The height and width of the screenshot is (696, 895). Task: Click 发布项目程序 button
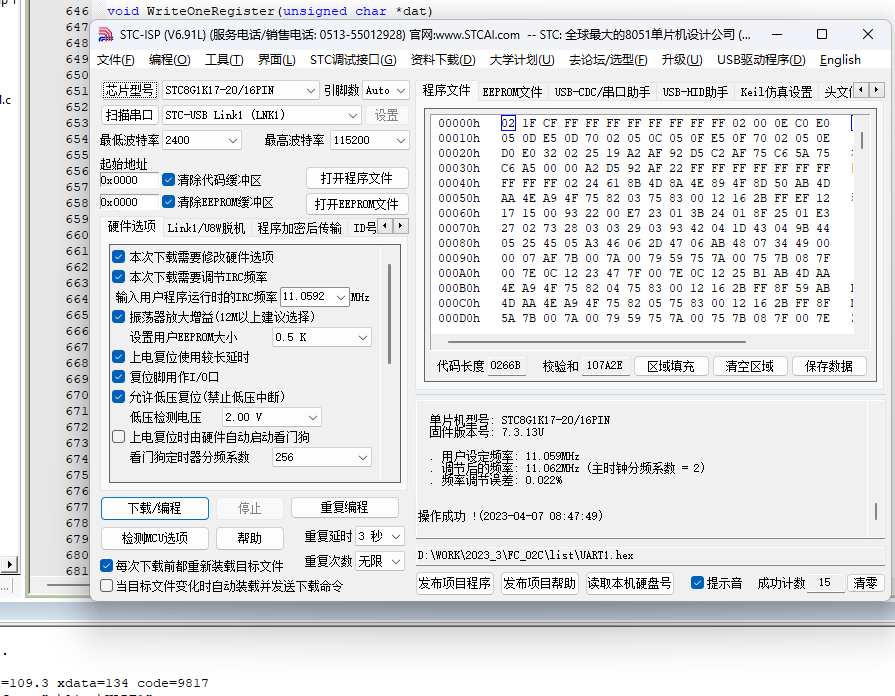pos(455,583)
